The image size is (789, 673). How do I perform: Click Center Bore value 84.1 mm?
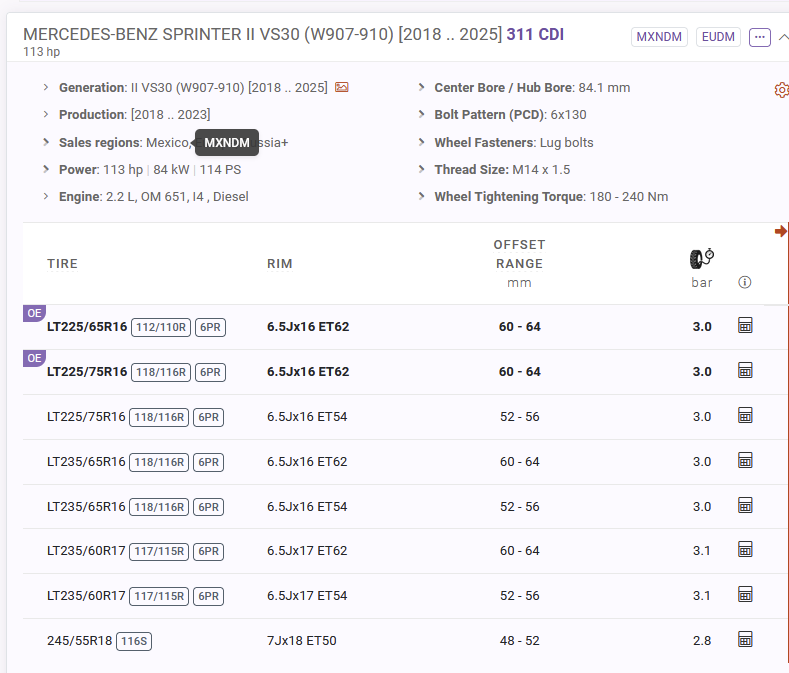click(604, 87)
